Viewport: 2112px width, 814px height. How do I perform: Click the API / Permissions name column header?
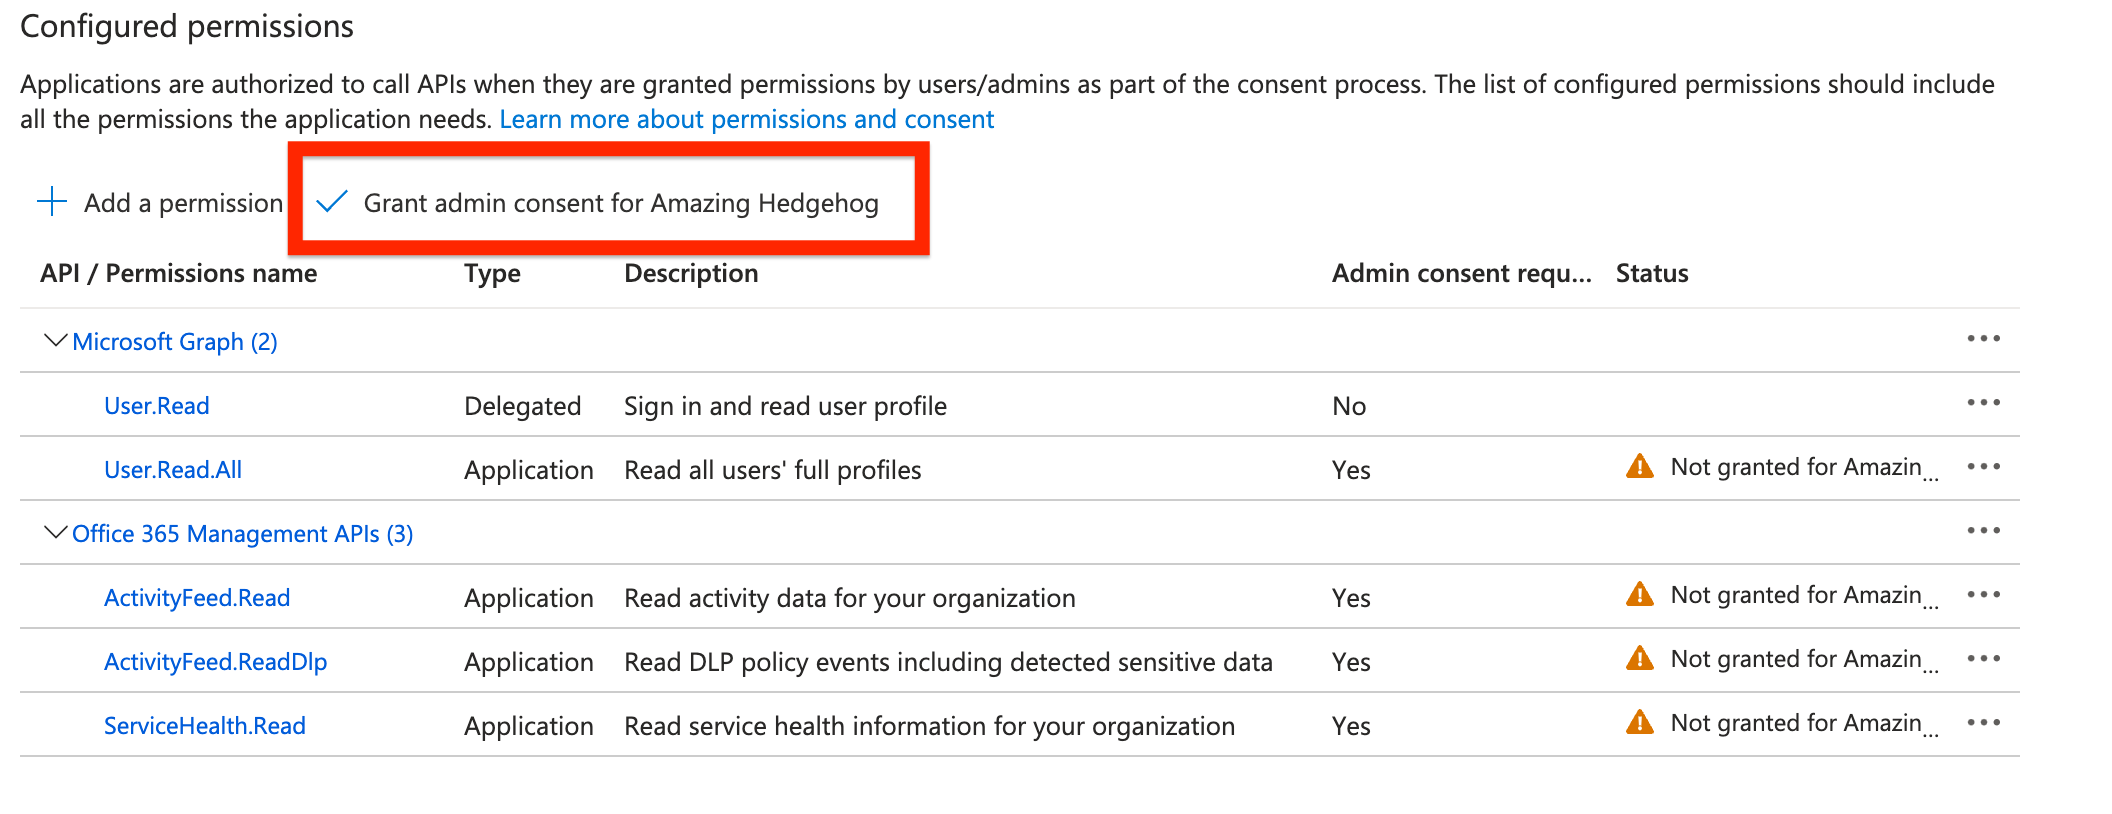pyautogui.click(x=178, y=274)
